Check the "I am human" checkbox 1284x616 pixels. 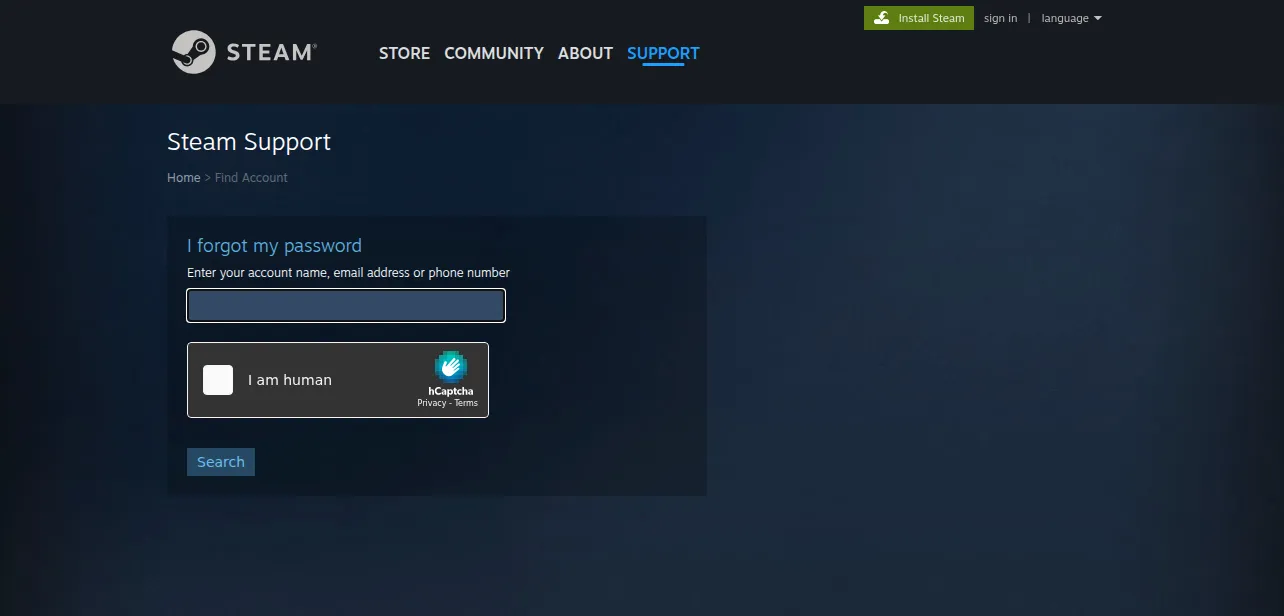pos(218,380)
